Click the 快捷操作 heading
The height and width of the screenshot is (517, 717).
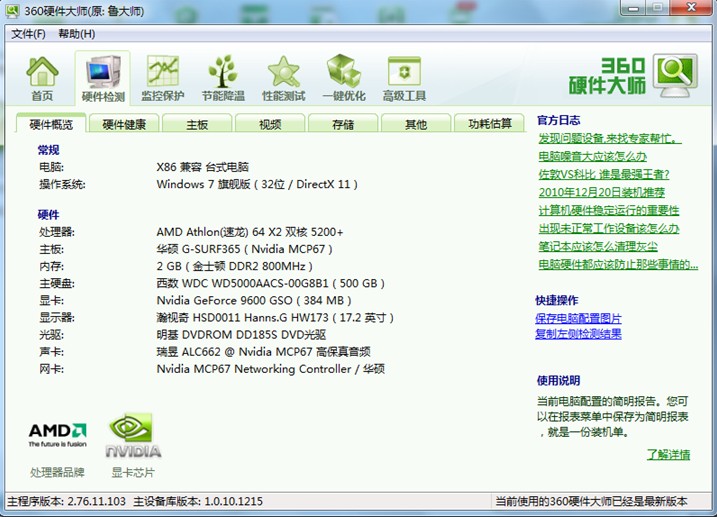(557, 300)
